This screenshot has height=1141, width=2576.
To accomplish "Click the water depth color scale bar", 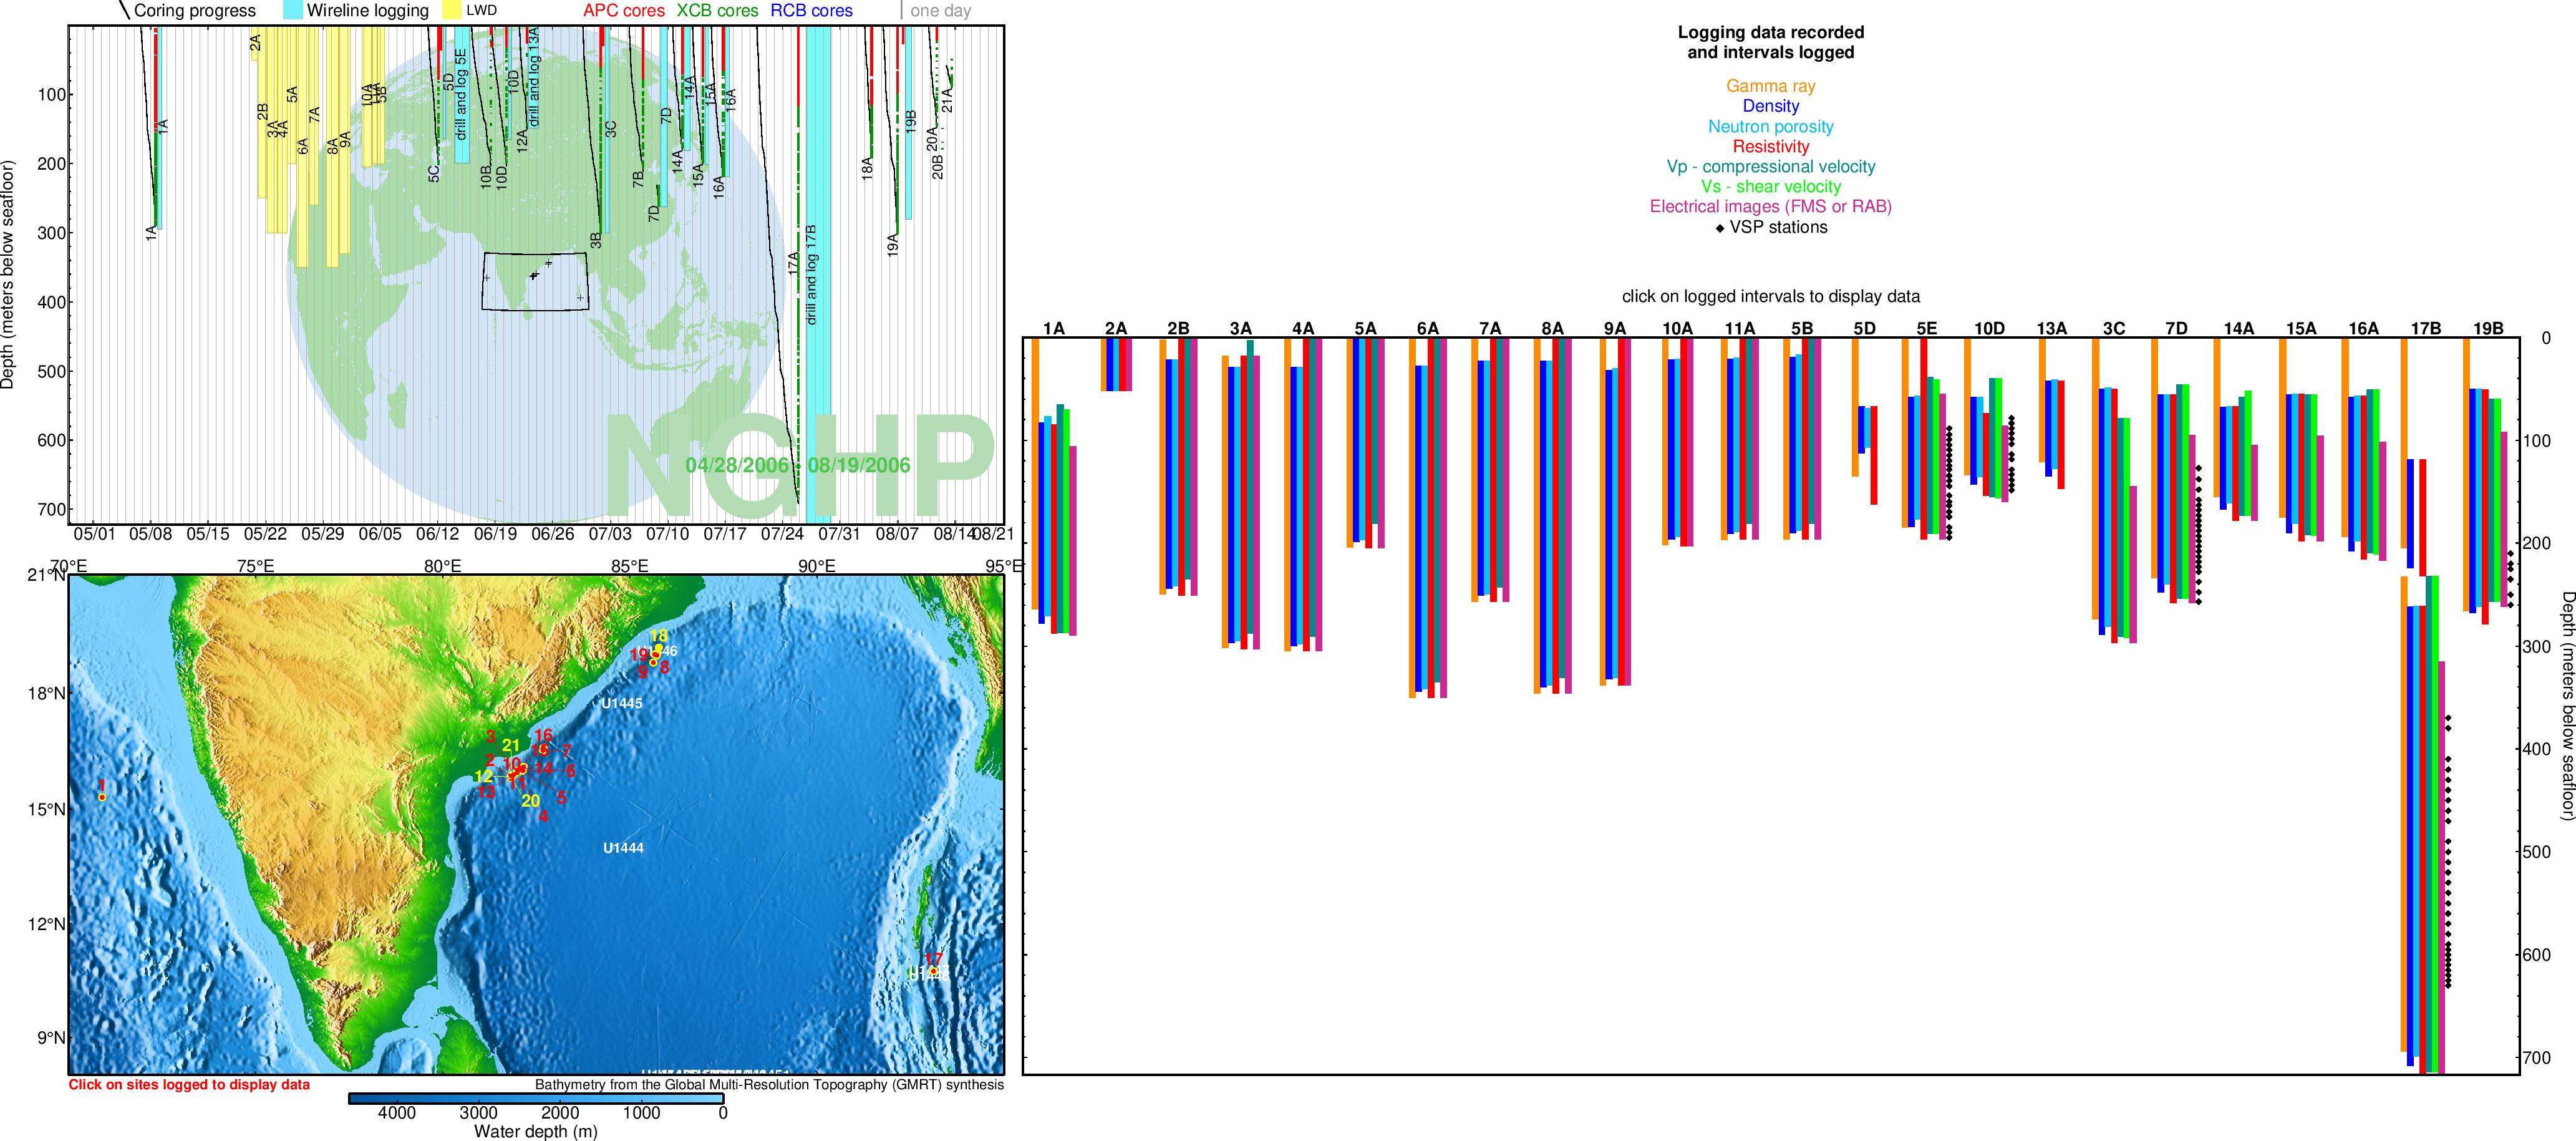I will tap(536, 1098).
